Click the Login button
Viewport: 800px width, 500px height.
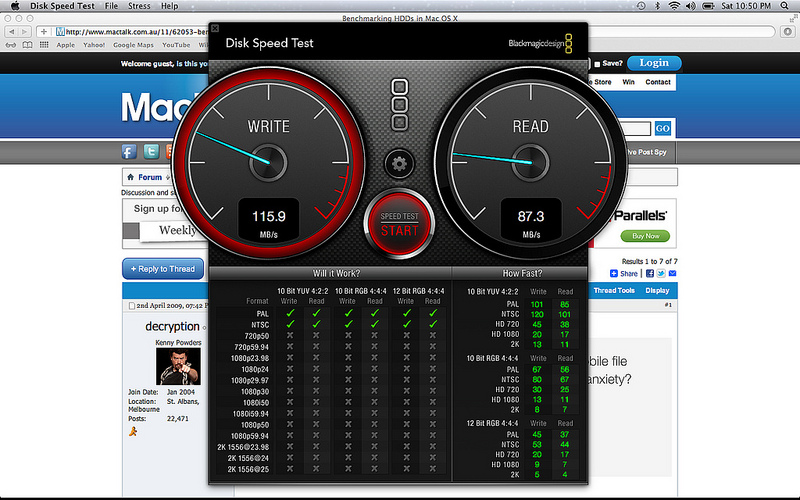tap(654, 63)
